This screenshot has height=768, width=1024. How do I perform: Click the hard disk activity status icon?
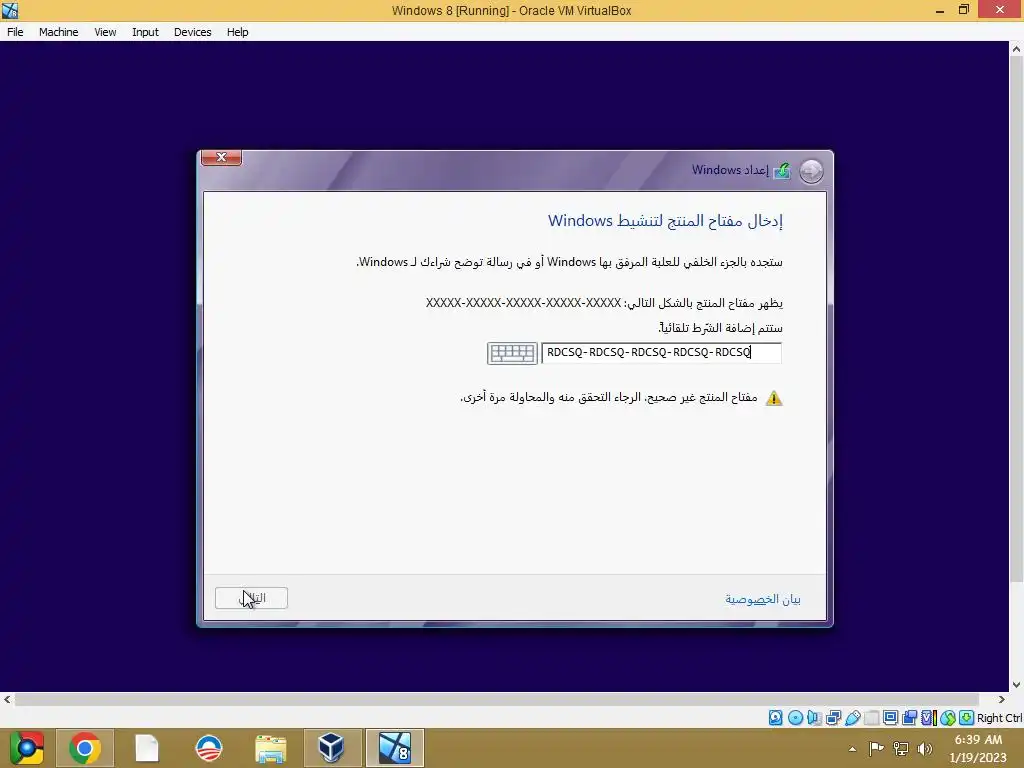pyautogui.click(x=775, y=718)
